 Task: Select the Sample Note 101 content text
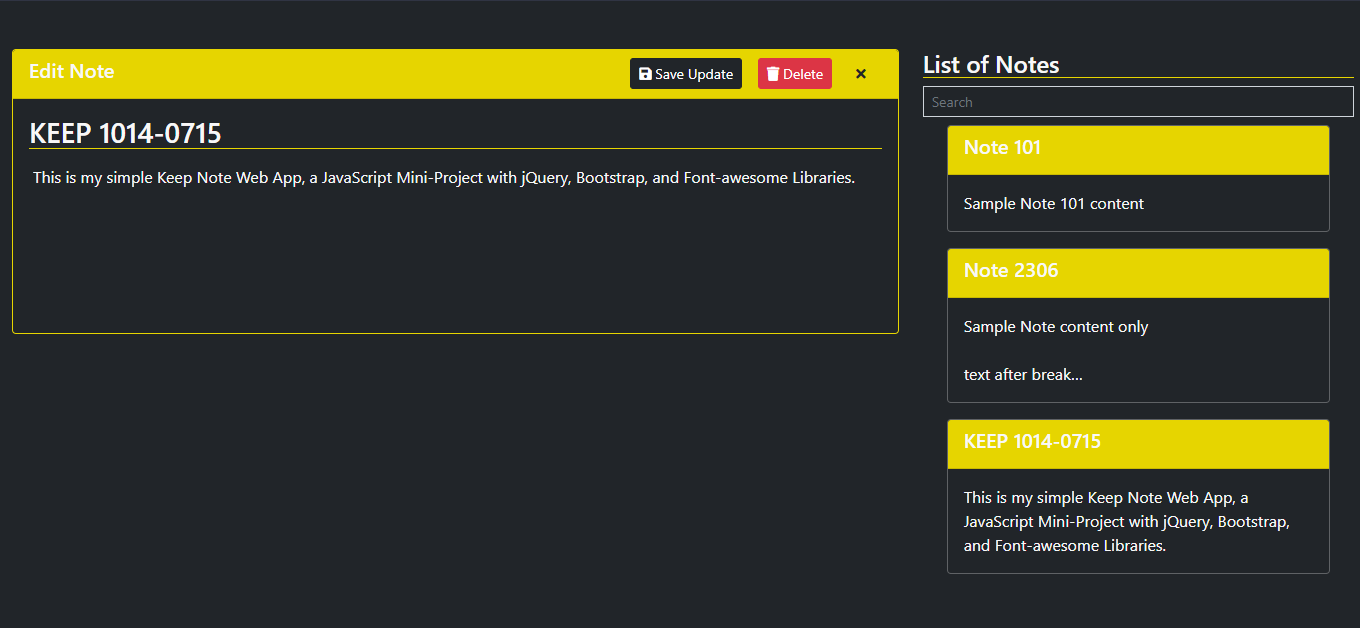(x=1054, y=203)
